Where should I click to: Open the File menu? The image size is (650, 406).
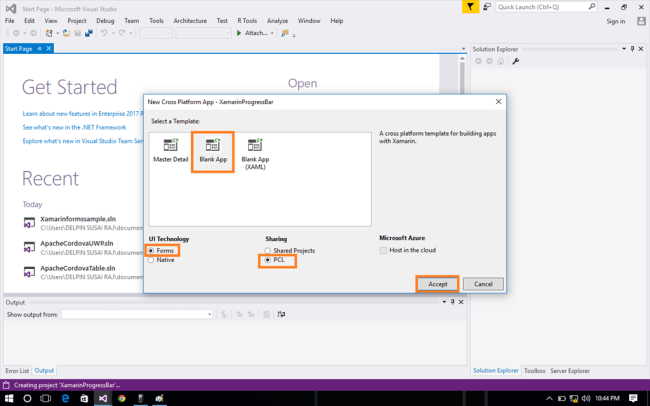click(10, 21)
